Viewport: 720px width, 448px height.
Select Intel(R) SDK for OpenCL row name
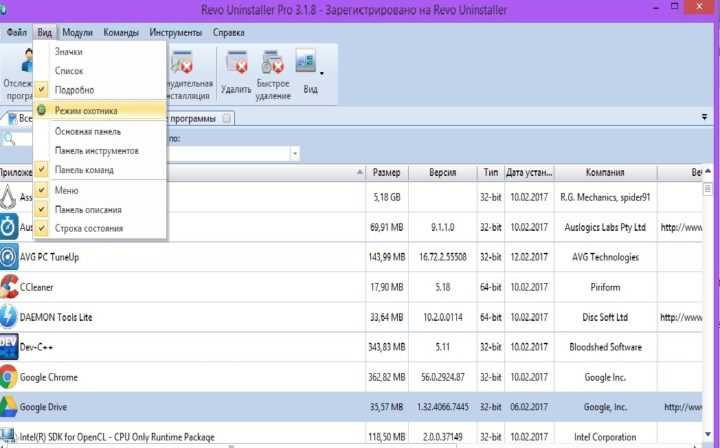[x=117, y=437]
